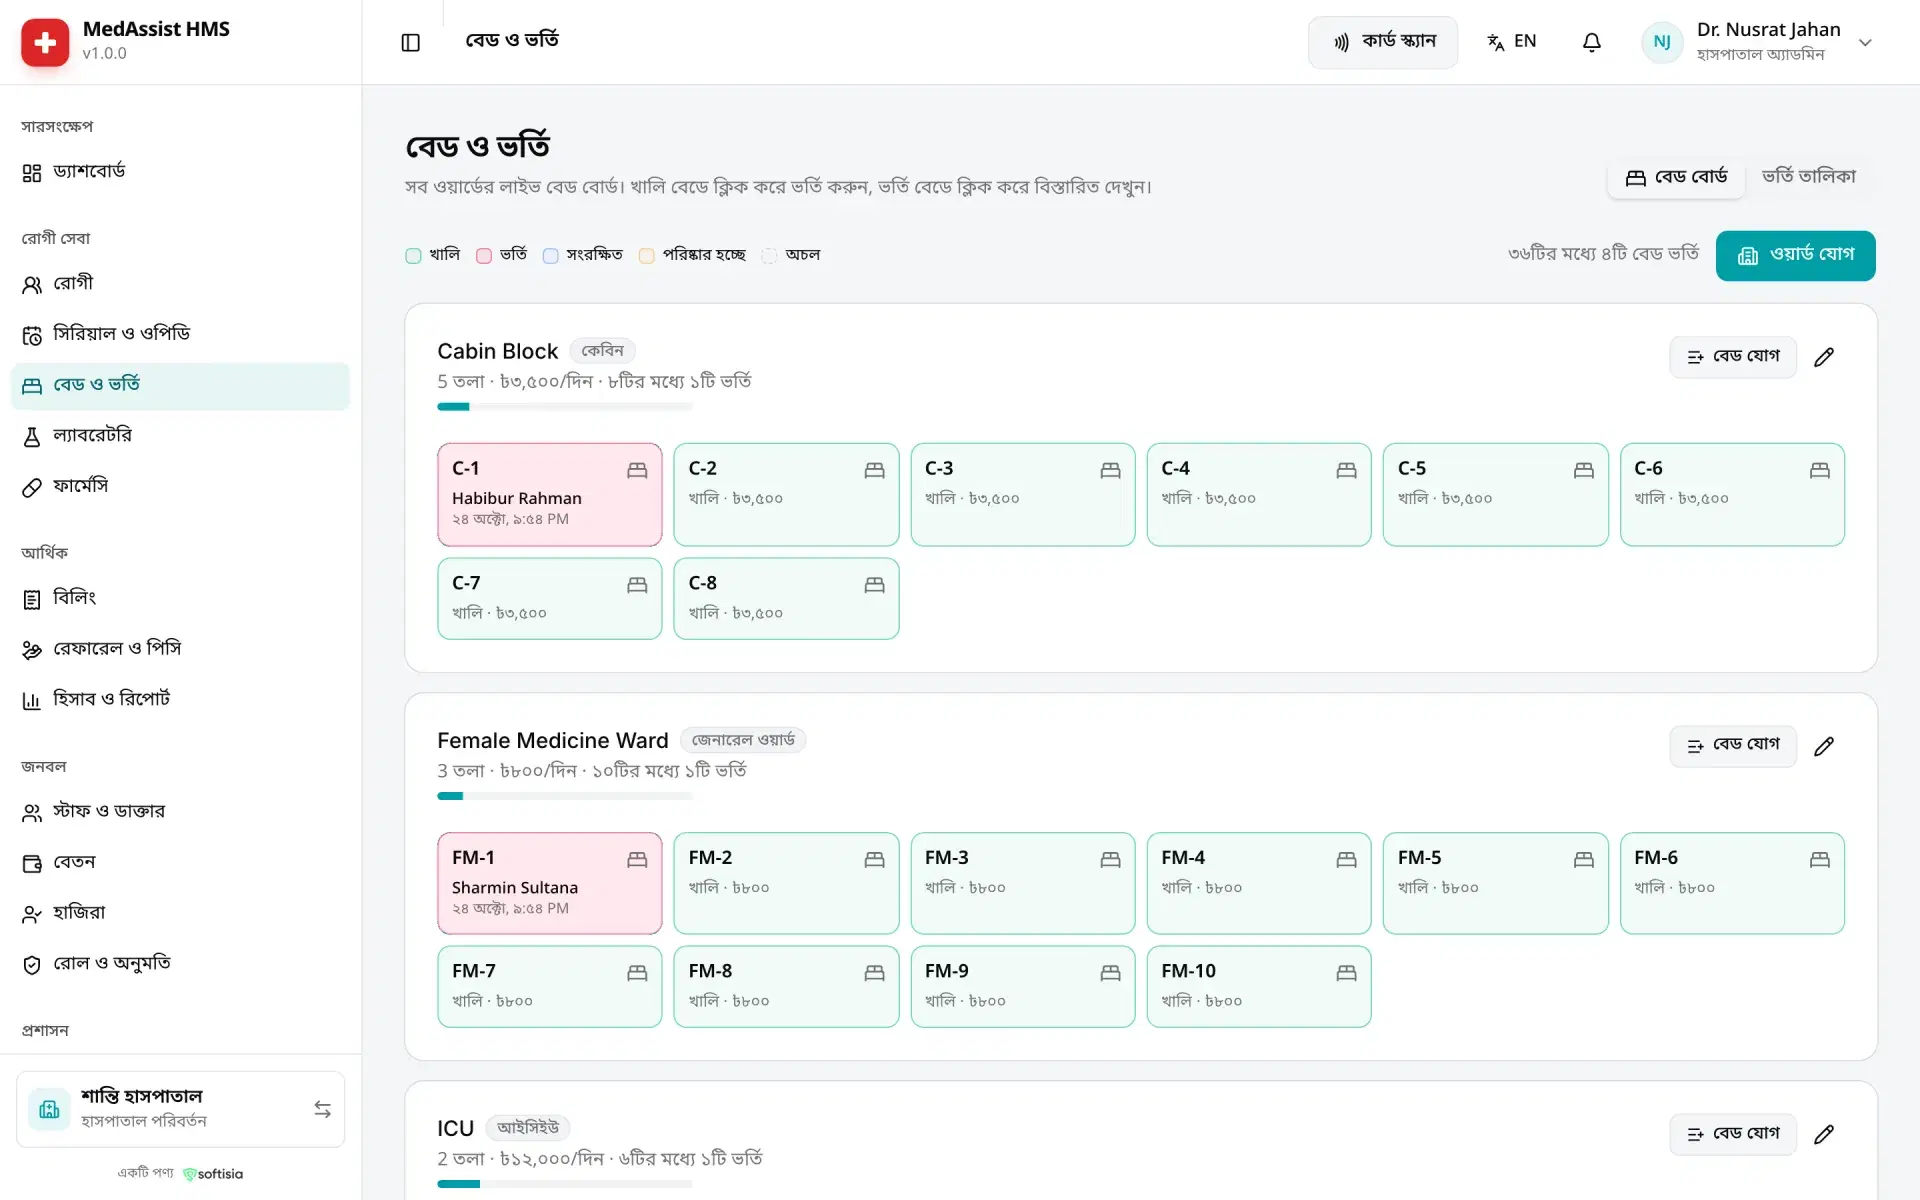This screenshot has width=1920, height=1200.
Task: Select empty bed C-4
Action: (x=1258, y=494)
